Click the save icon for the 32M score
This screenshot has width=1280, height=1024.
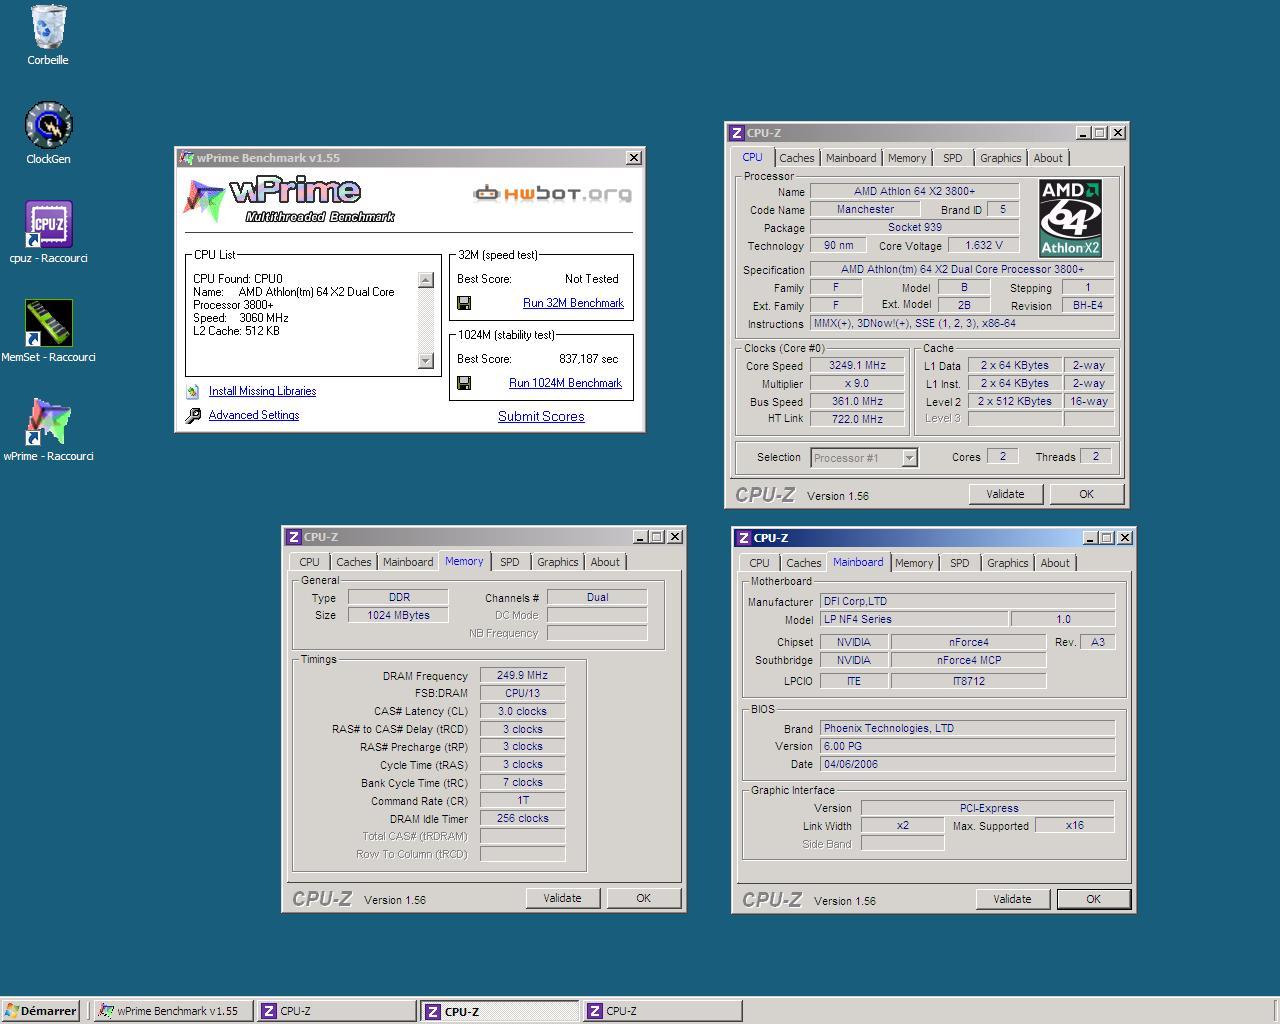coord(464,303)
